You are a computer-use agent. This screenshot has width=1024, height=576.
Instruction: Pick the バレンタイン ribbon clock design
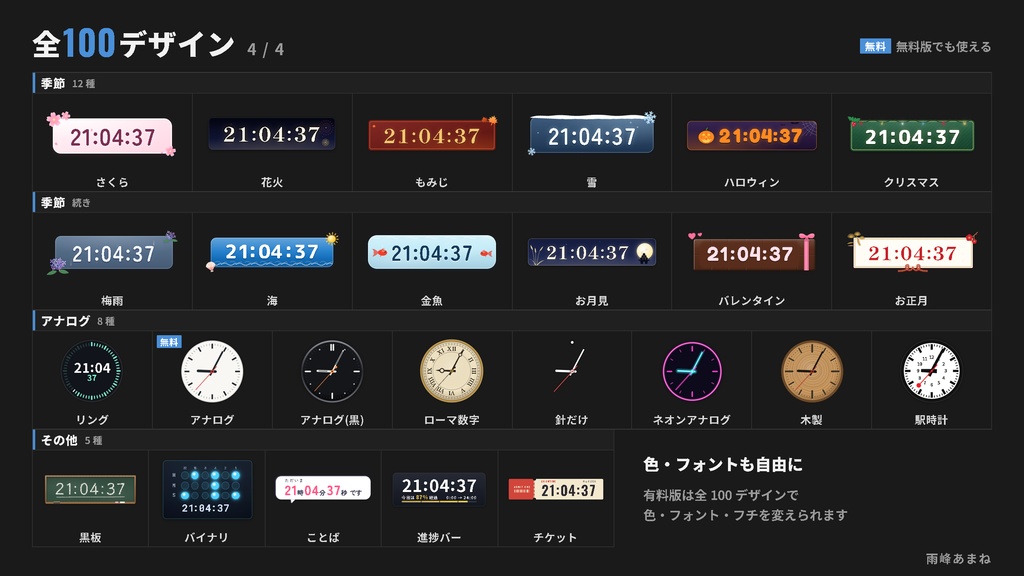pyautogui.click(x=752, y=252)
